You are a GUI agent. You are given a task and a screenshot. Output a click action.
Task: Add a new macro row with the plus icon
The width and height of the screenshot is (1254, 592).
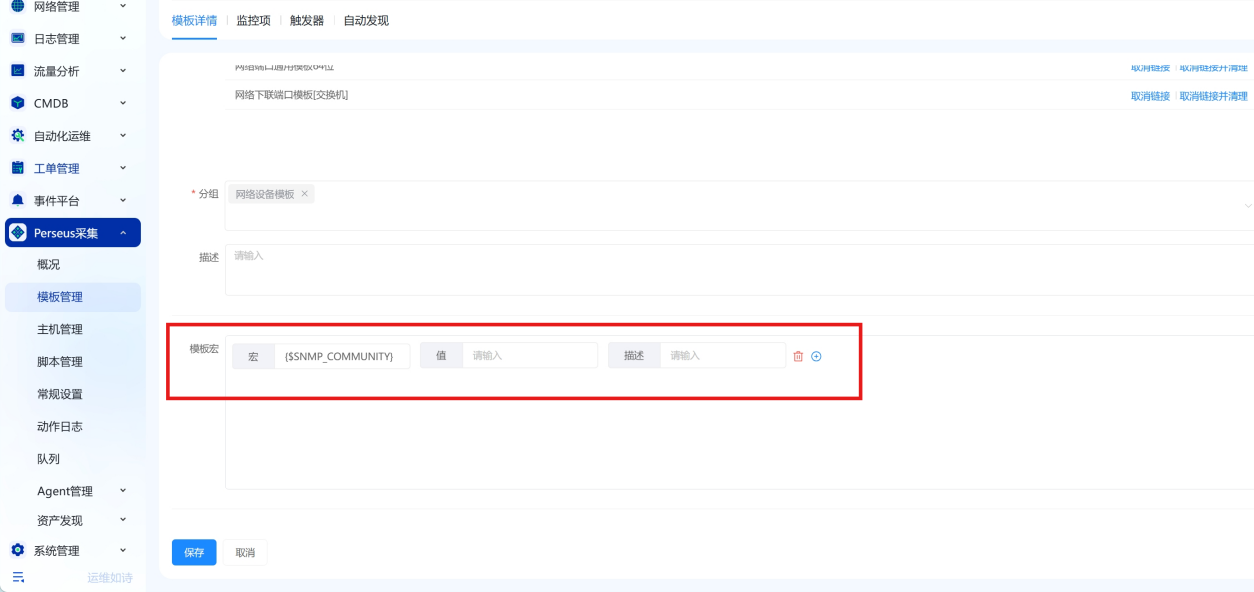coord(816,356)
